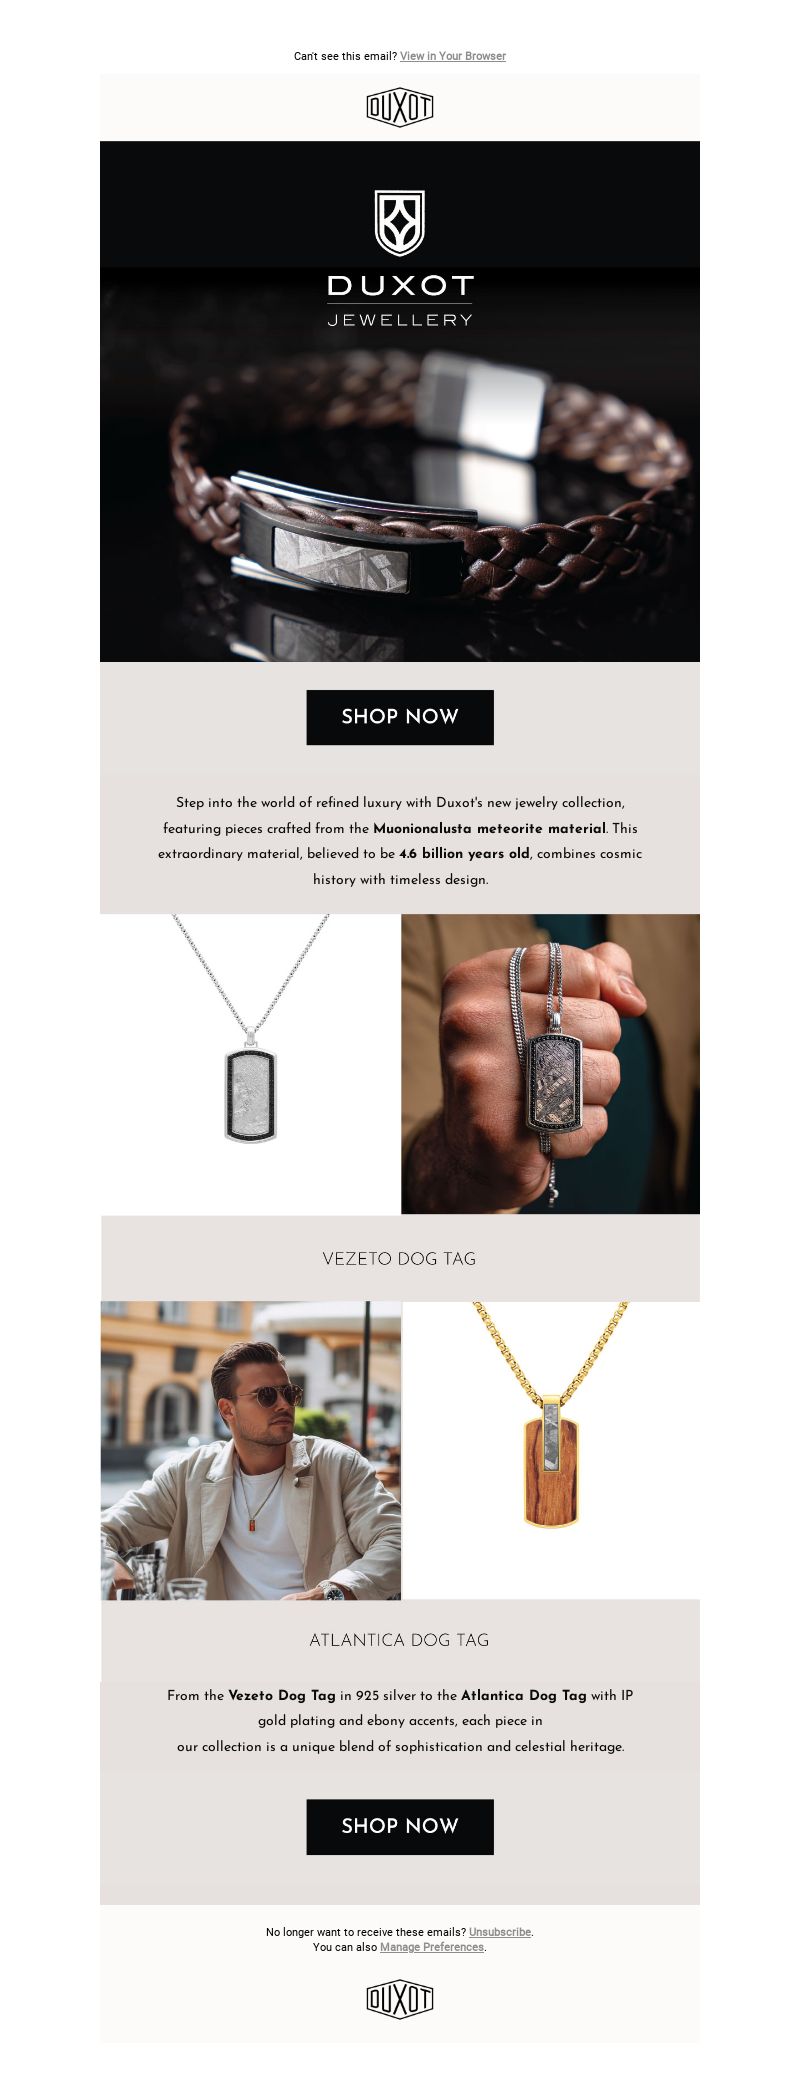
Task: Click the bottom SHOP NOW button
Action: [x=400, y=1826]
